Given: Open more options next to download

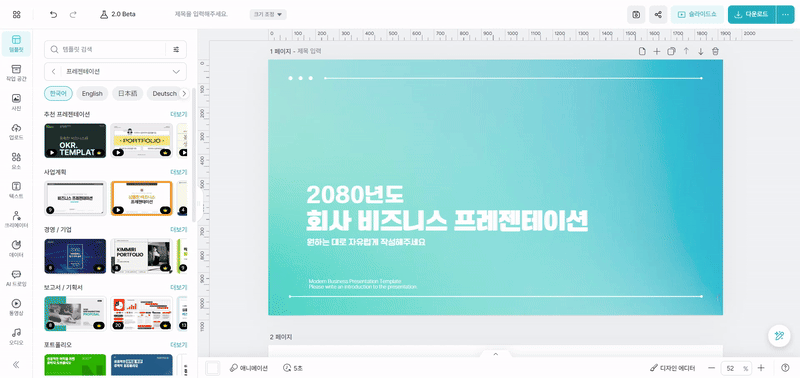Looking at the screenshot, I should coord(785,15).
